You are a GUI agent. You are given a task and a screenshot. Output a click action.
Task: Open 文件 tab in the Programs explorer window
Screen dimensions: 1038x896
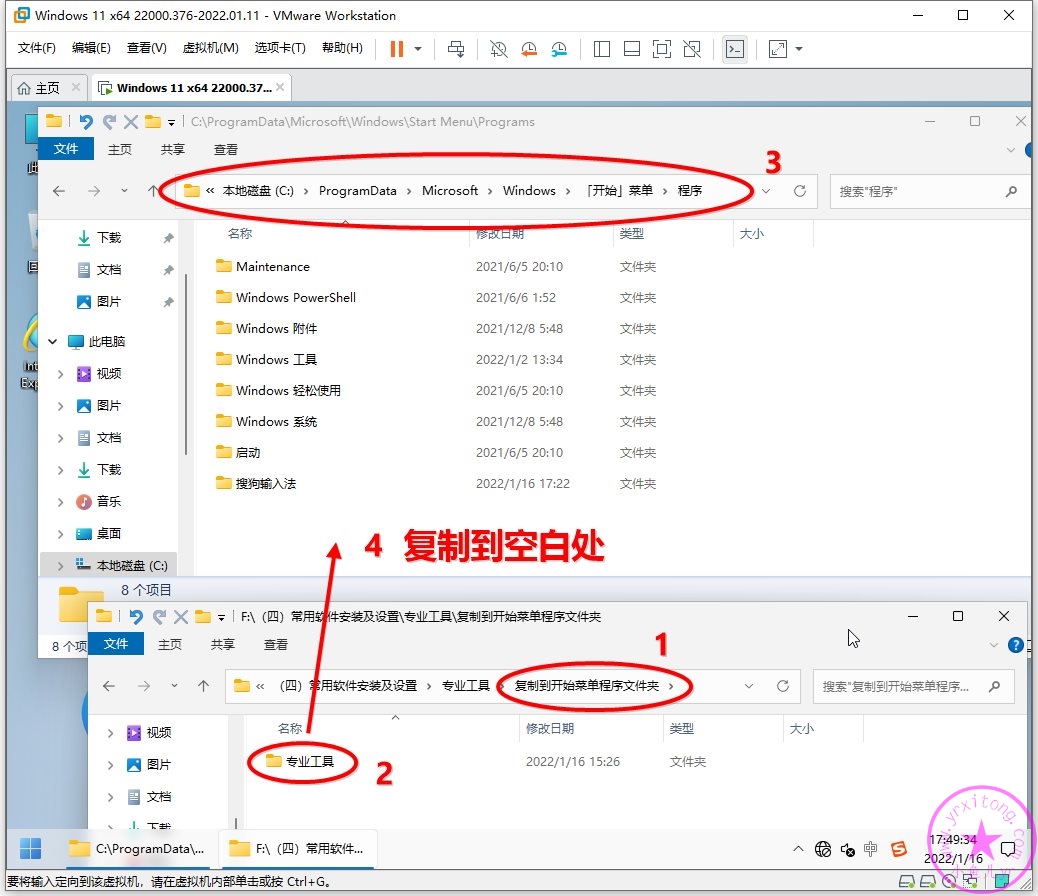click(66, 149)
